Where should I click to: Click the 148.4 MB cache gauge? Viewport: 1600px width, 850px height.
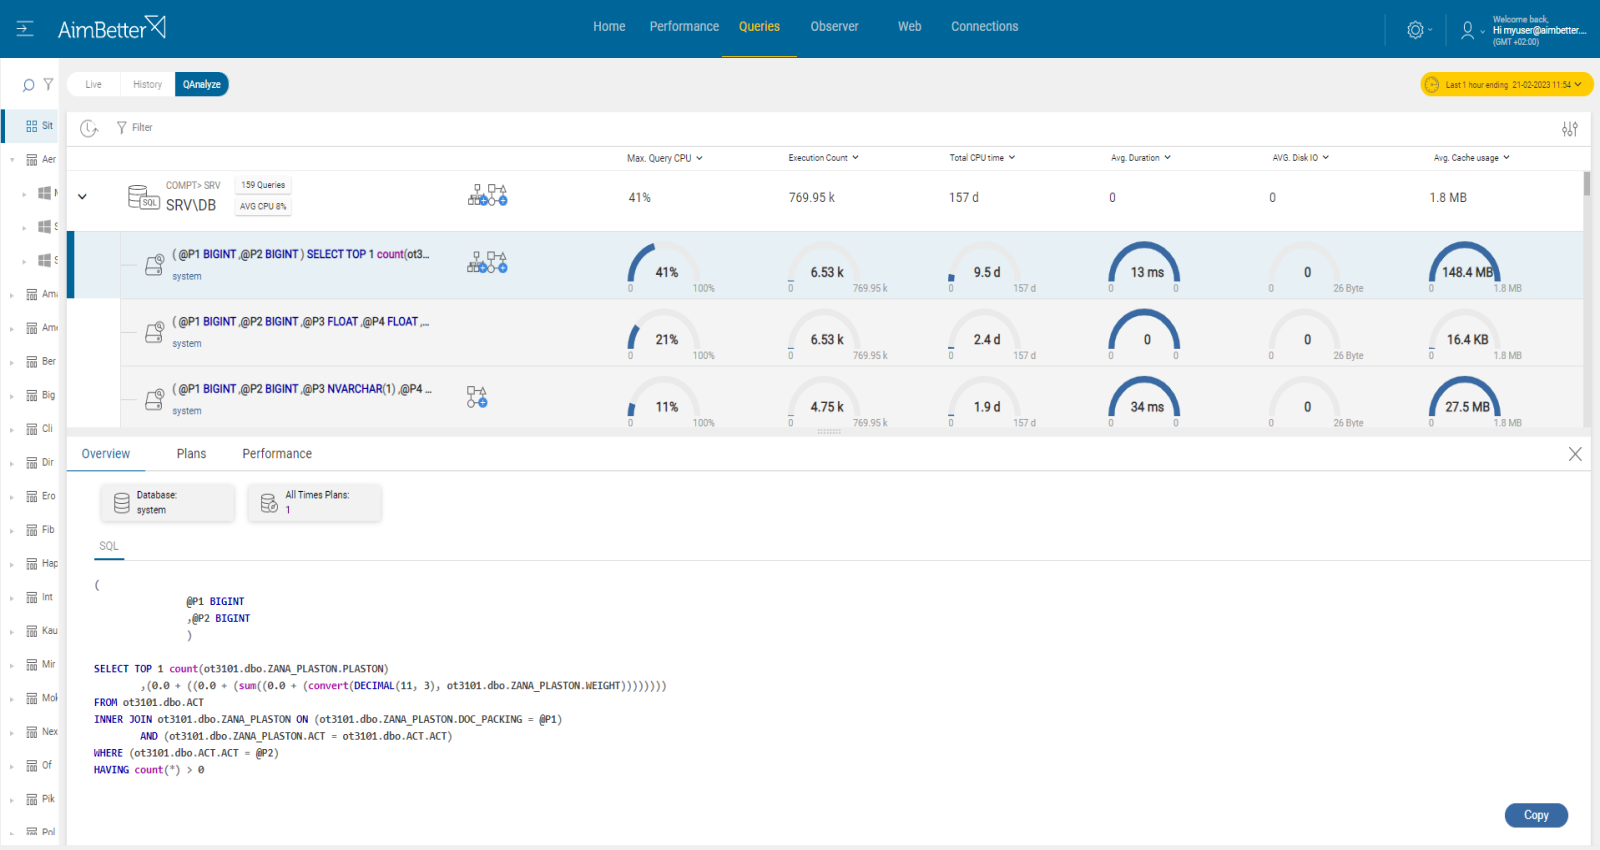pos(1466,268)
